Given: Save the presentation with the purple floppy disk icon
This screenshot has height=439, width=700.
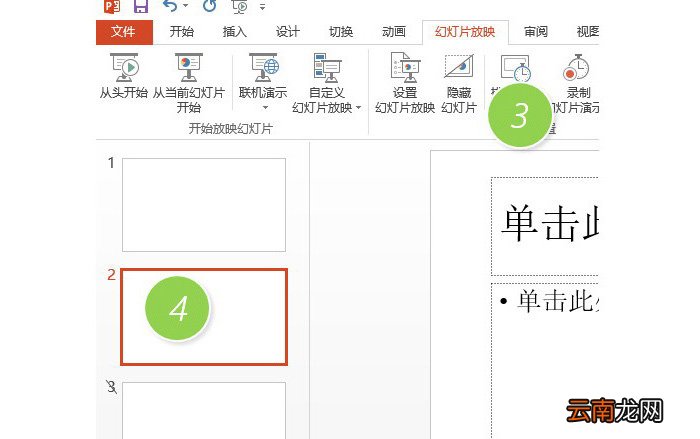Looking at the screenshot, I should pos(141,6).
